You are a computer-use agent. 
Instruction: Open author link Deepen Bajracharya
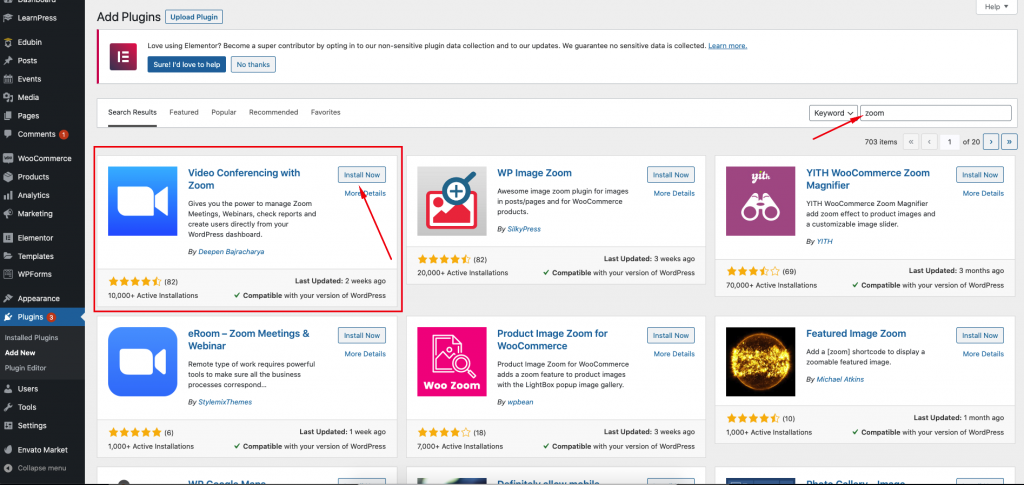pyautogui.click(x=231, y=251)
